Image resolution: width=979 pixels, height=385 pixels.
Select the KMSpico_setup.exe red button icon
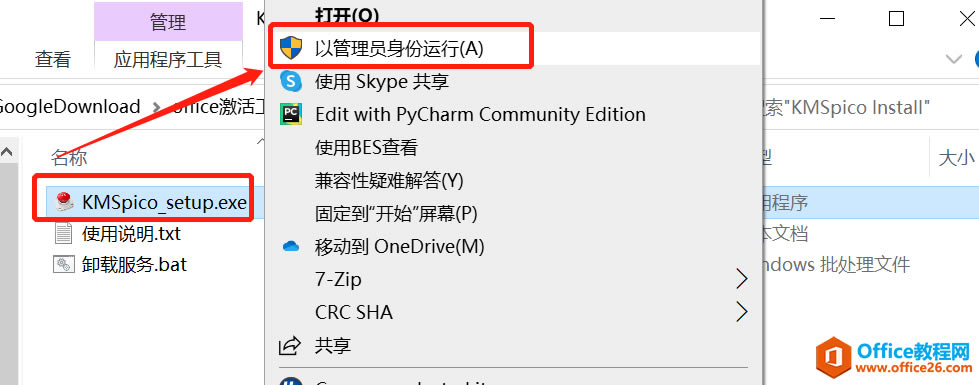click(65, 201)
